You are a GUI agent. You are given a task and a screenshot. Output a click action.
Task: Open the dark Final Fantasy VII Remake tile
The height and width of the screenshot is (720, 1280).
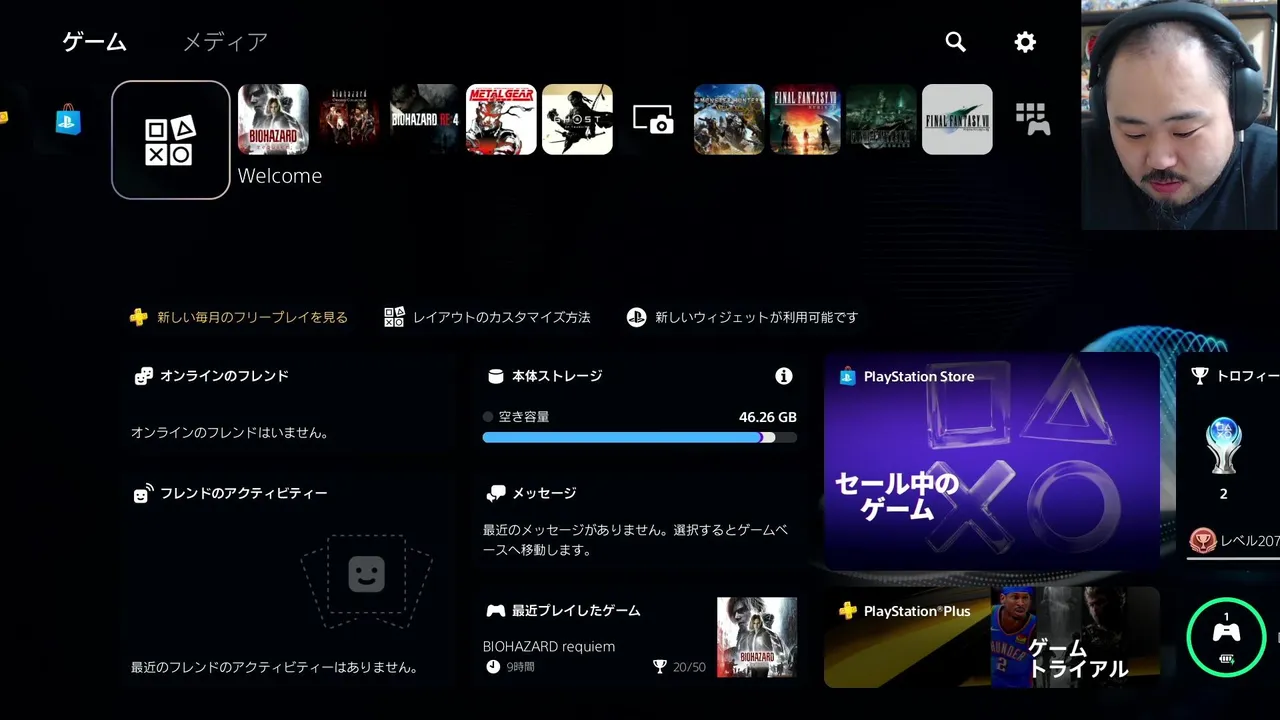[x=881, y=119]
